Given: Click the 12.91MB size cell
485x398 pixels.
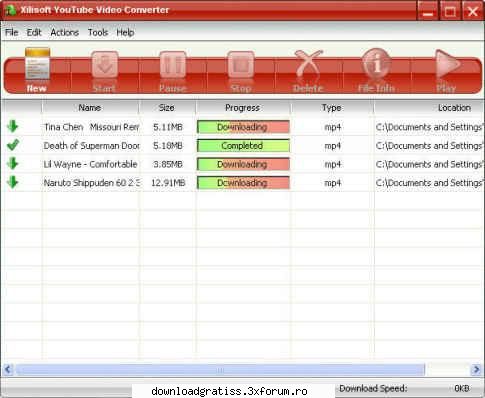Looking at the screenshot, I should (168, 183).
